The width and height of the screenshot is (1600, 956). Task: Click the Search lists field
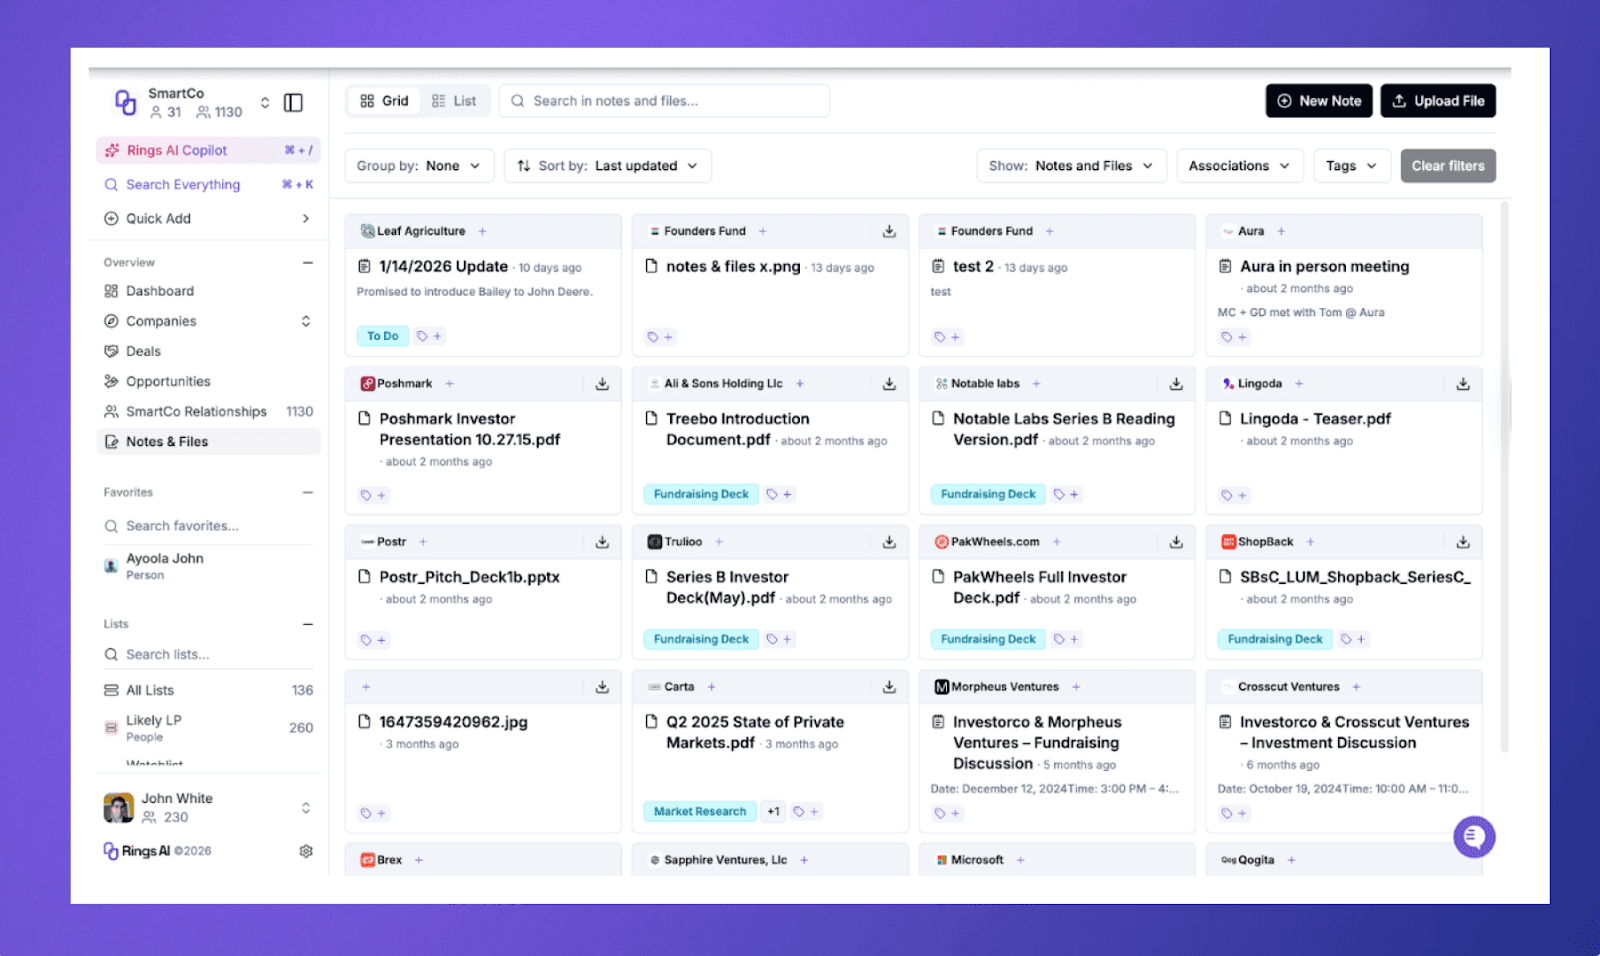(x=208, y=654)
